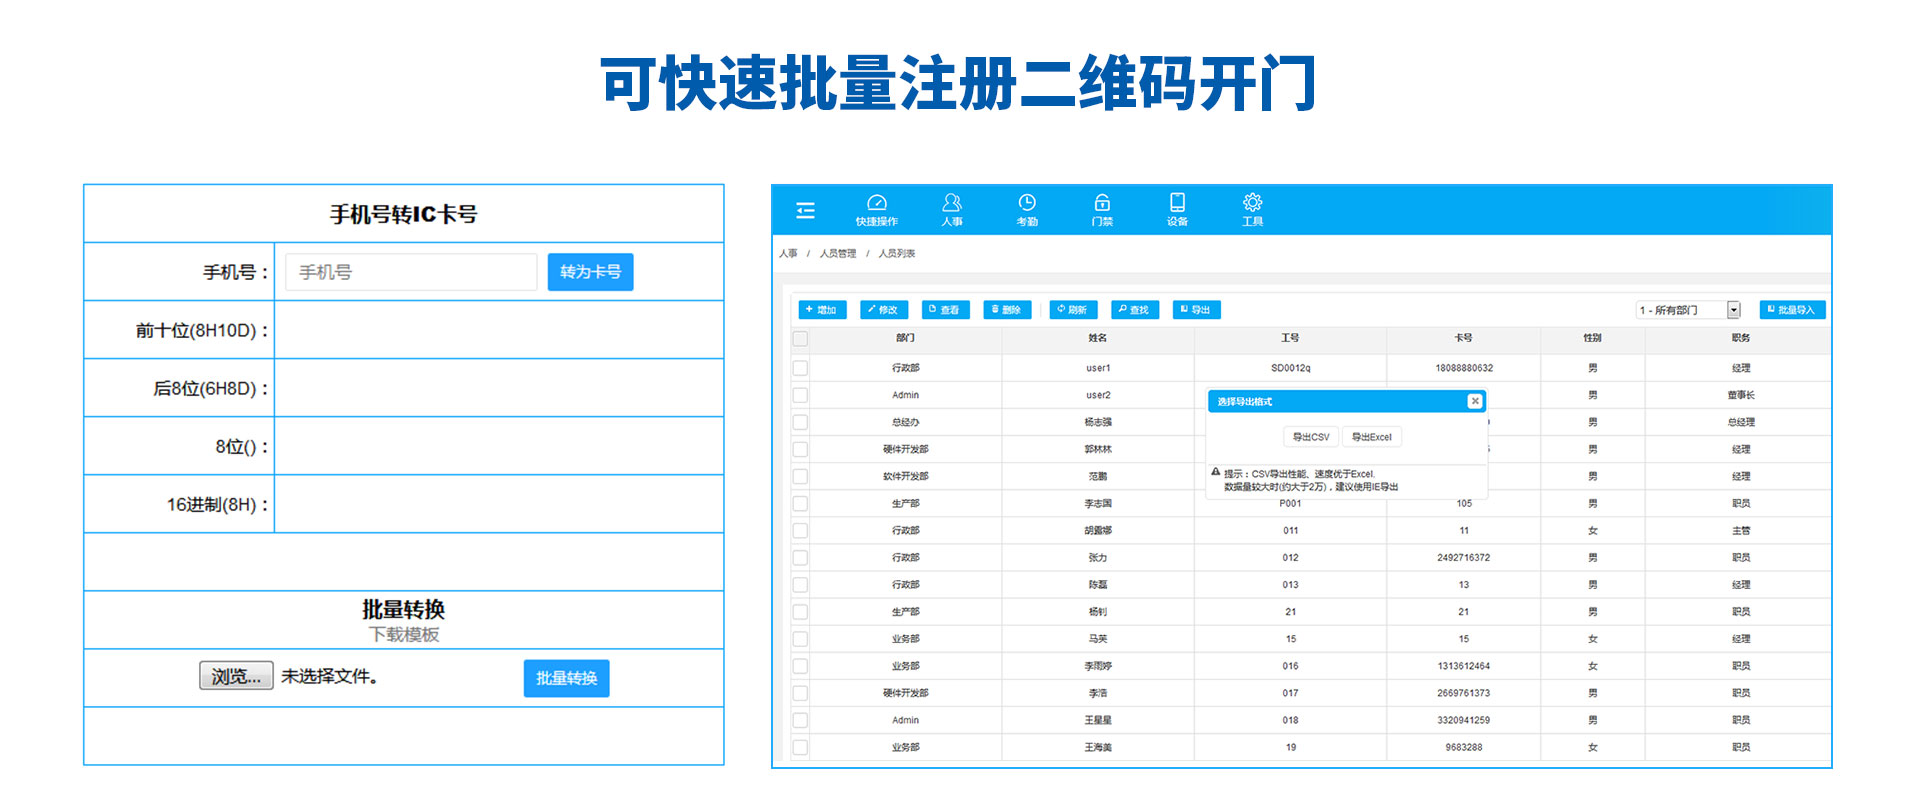The image size is (1920, 802).
Task: Select the card number 9683288 cell
Action: coord(1464,747)
